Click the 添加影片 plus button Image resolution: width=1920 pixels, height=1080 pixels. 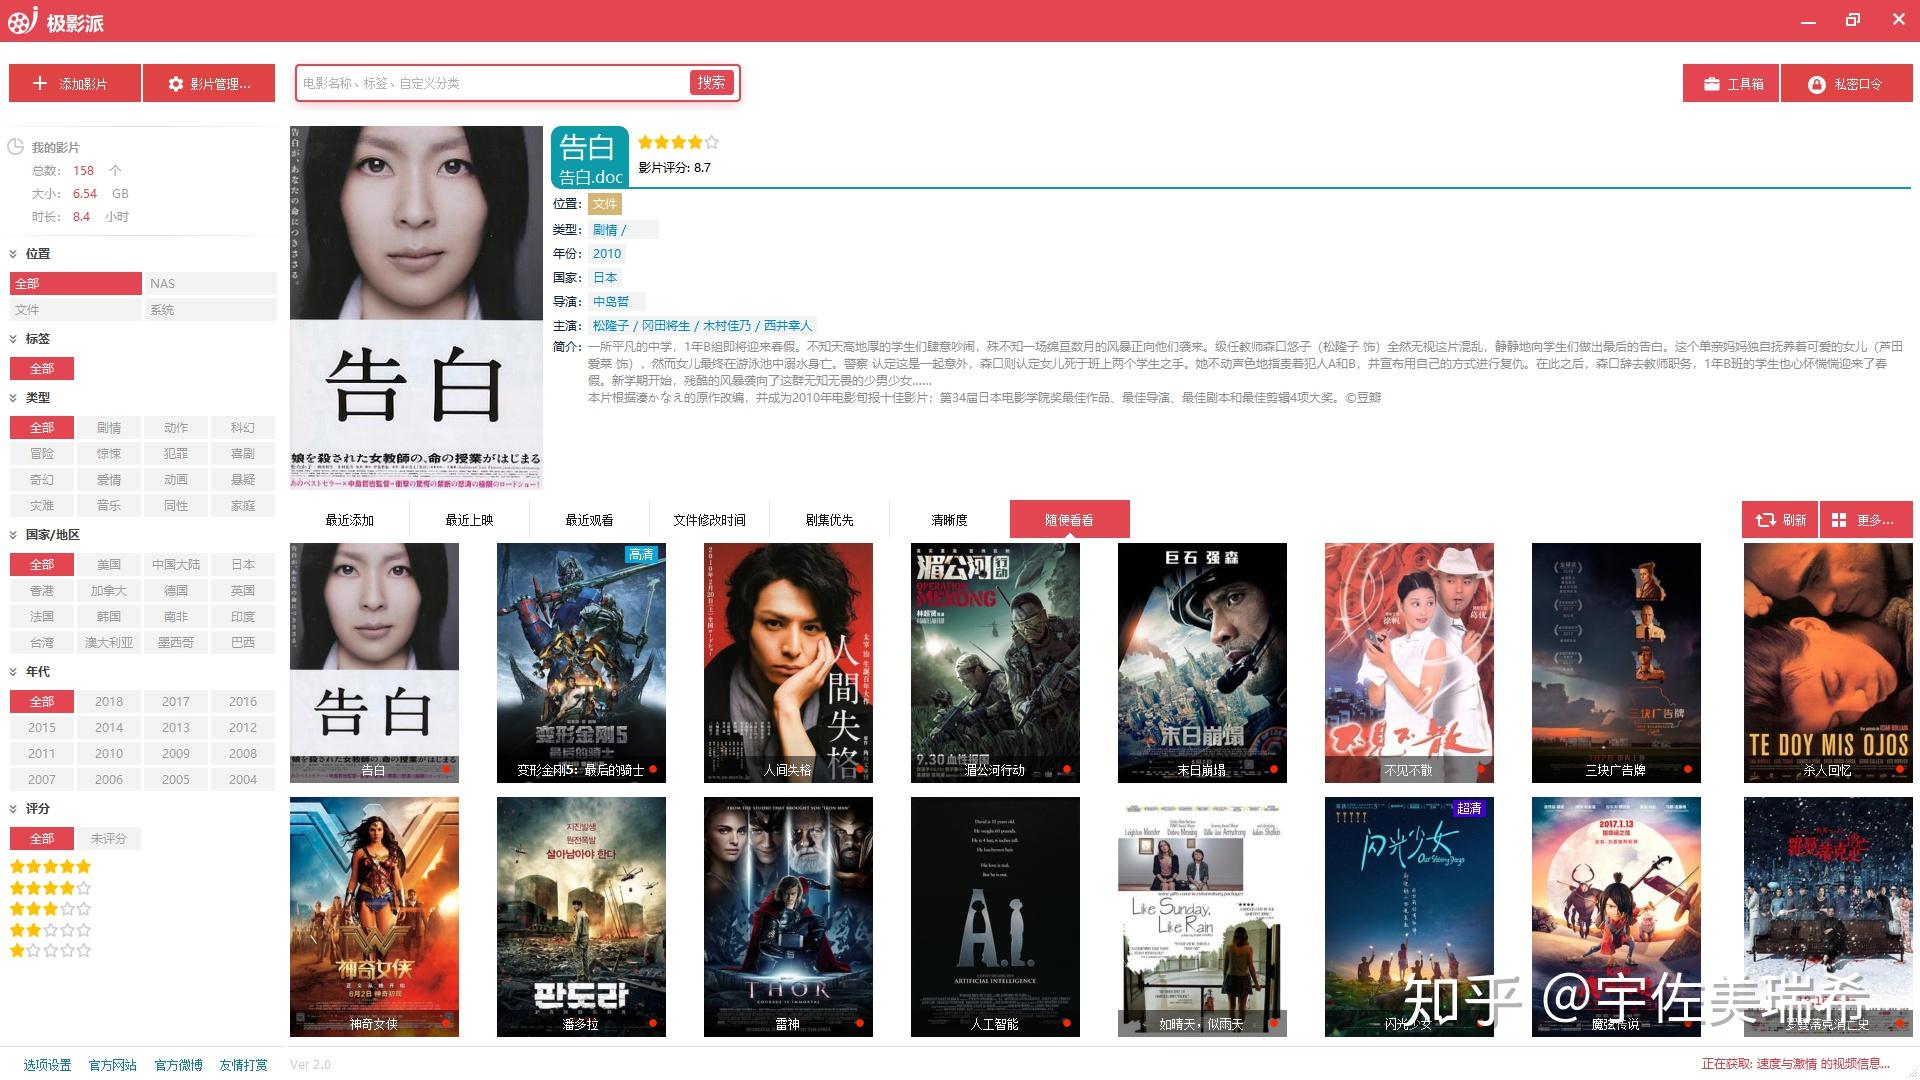(74, 84)
